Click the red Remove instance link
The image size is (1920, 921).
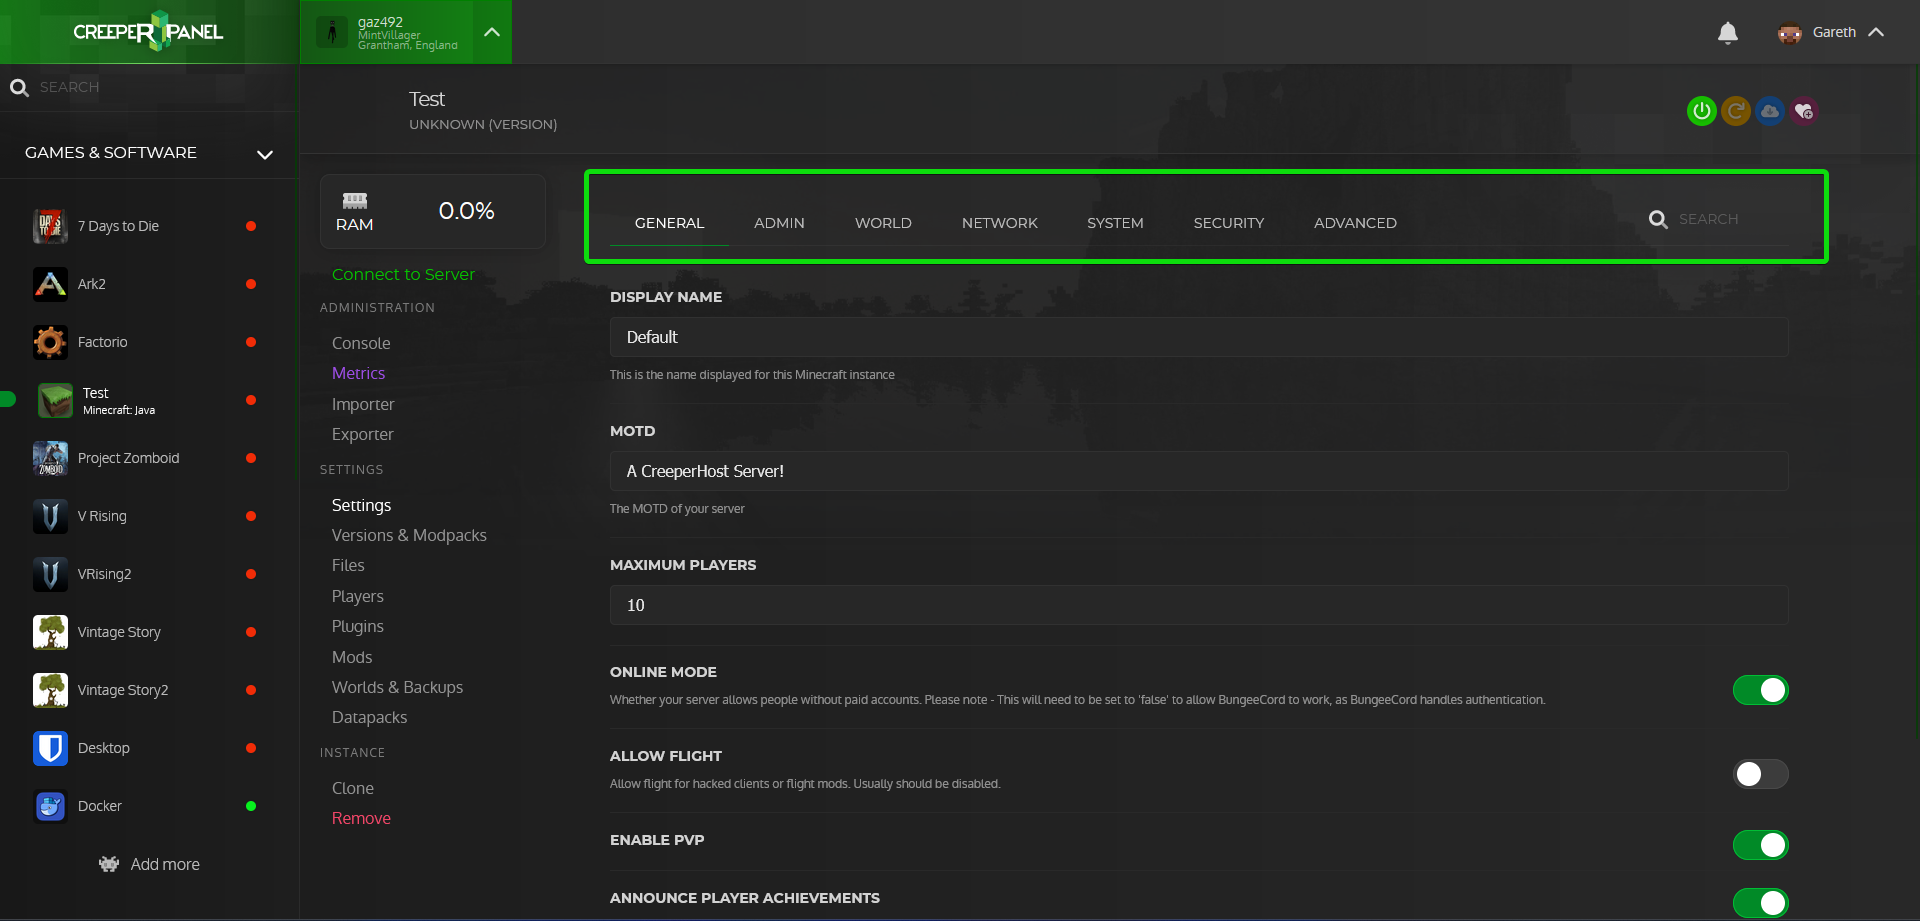[x=361, y=818]
